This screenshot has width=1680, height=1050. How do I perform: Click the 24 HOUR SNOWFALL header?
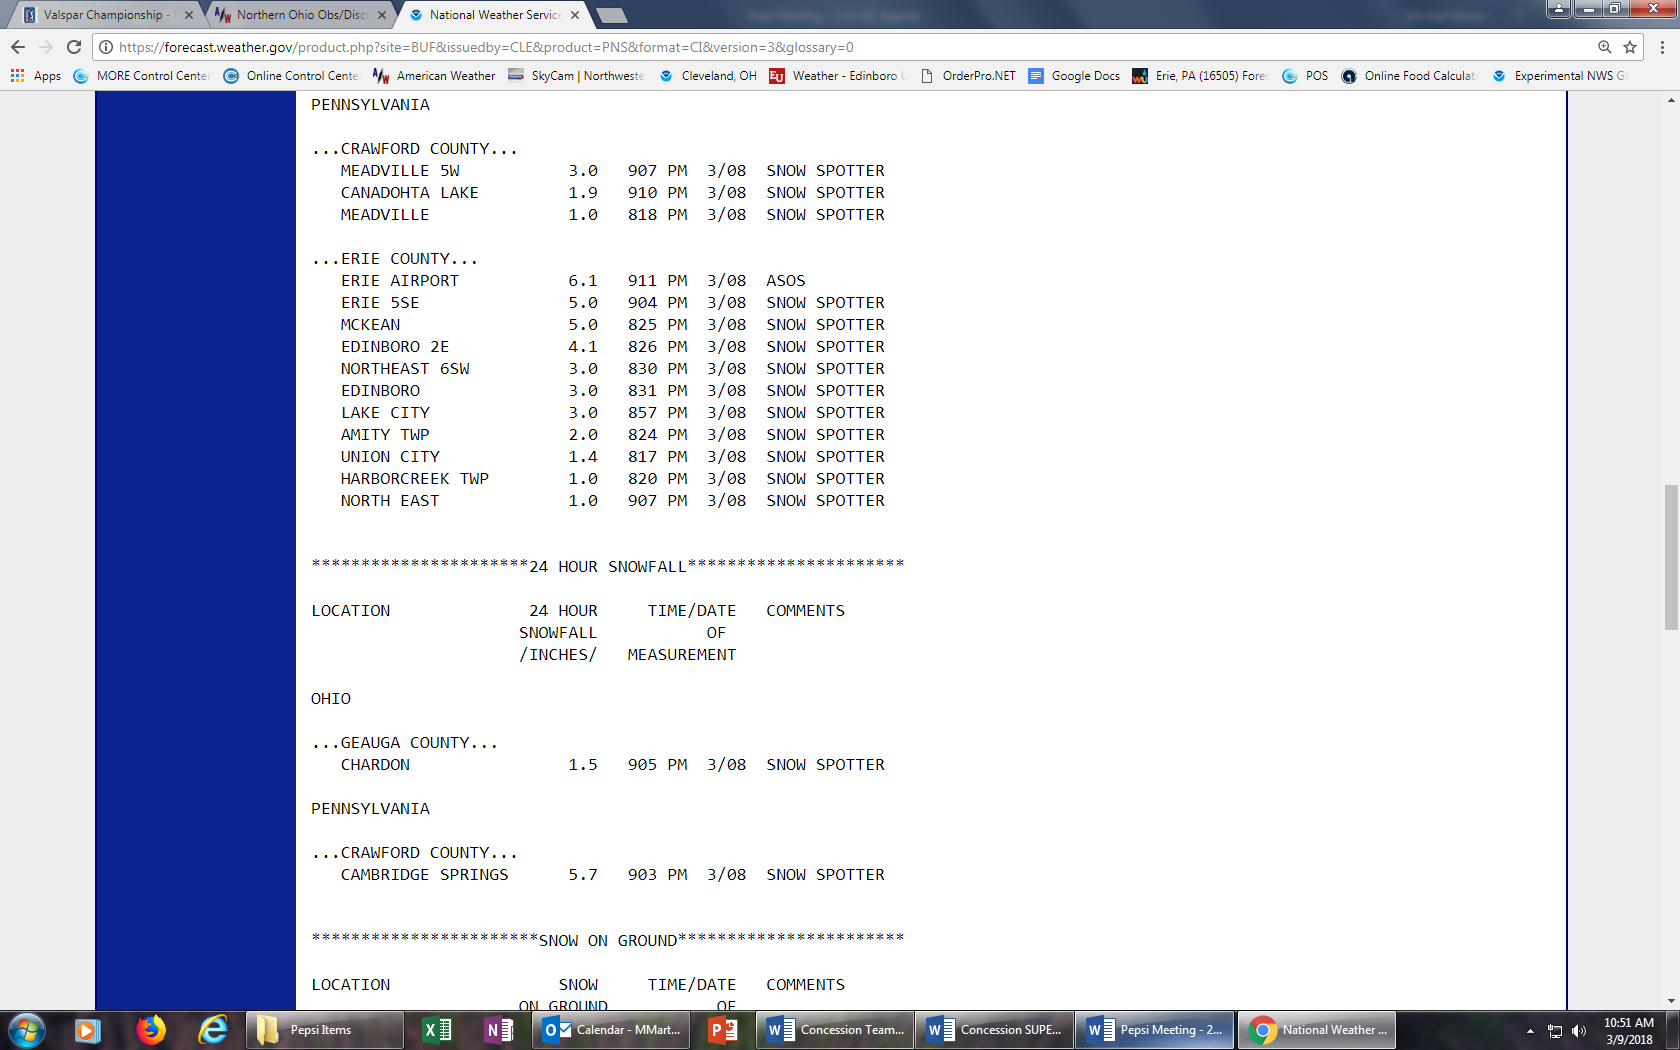(x=608, y=567)
